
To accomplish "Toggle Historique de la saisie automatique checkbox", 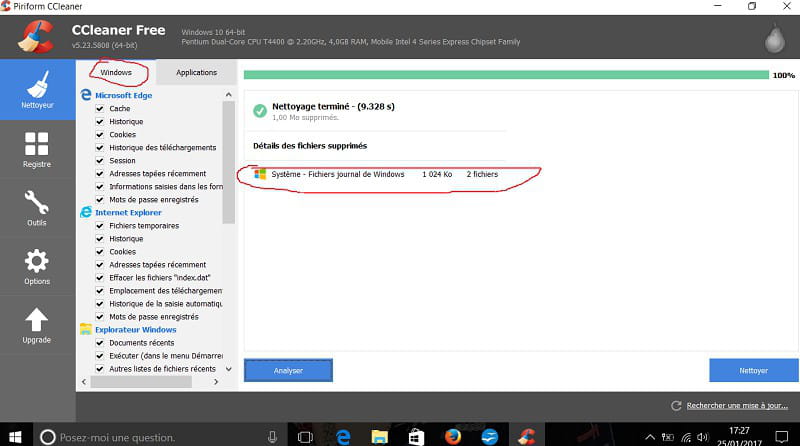I will [x=100, y=304].
